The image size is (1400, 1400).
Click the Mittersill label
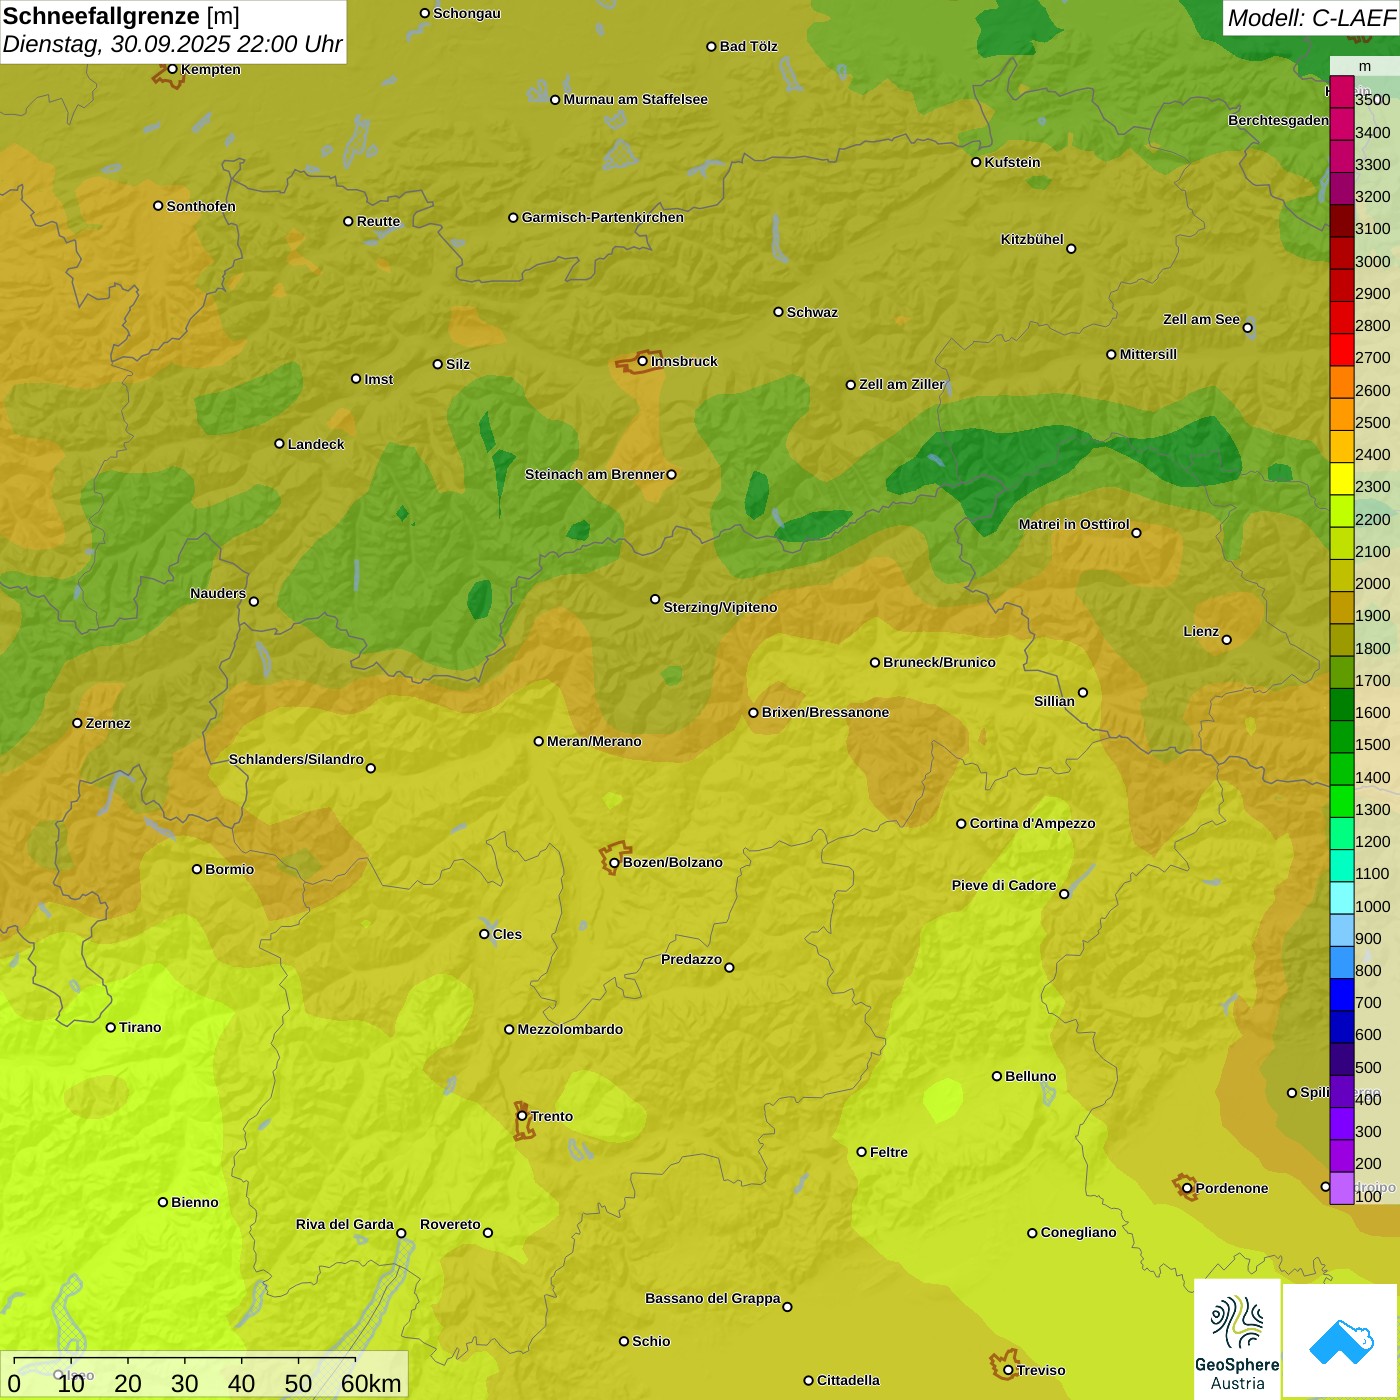tap(1148, 354)
